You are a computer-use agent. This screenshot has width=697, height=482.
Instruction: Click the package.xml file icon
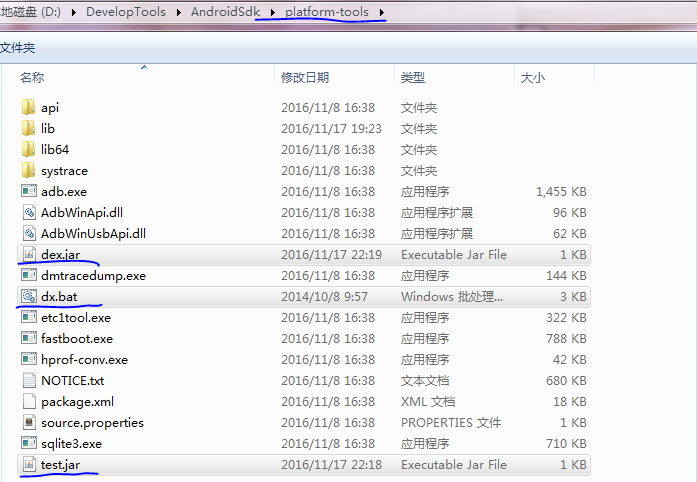(29, 401)
